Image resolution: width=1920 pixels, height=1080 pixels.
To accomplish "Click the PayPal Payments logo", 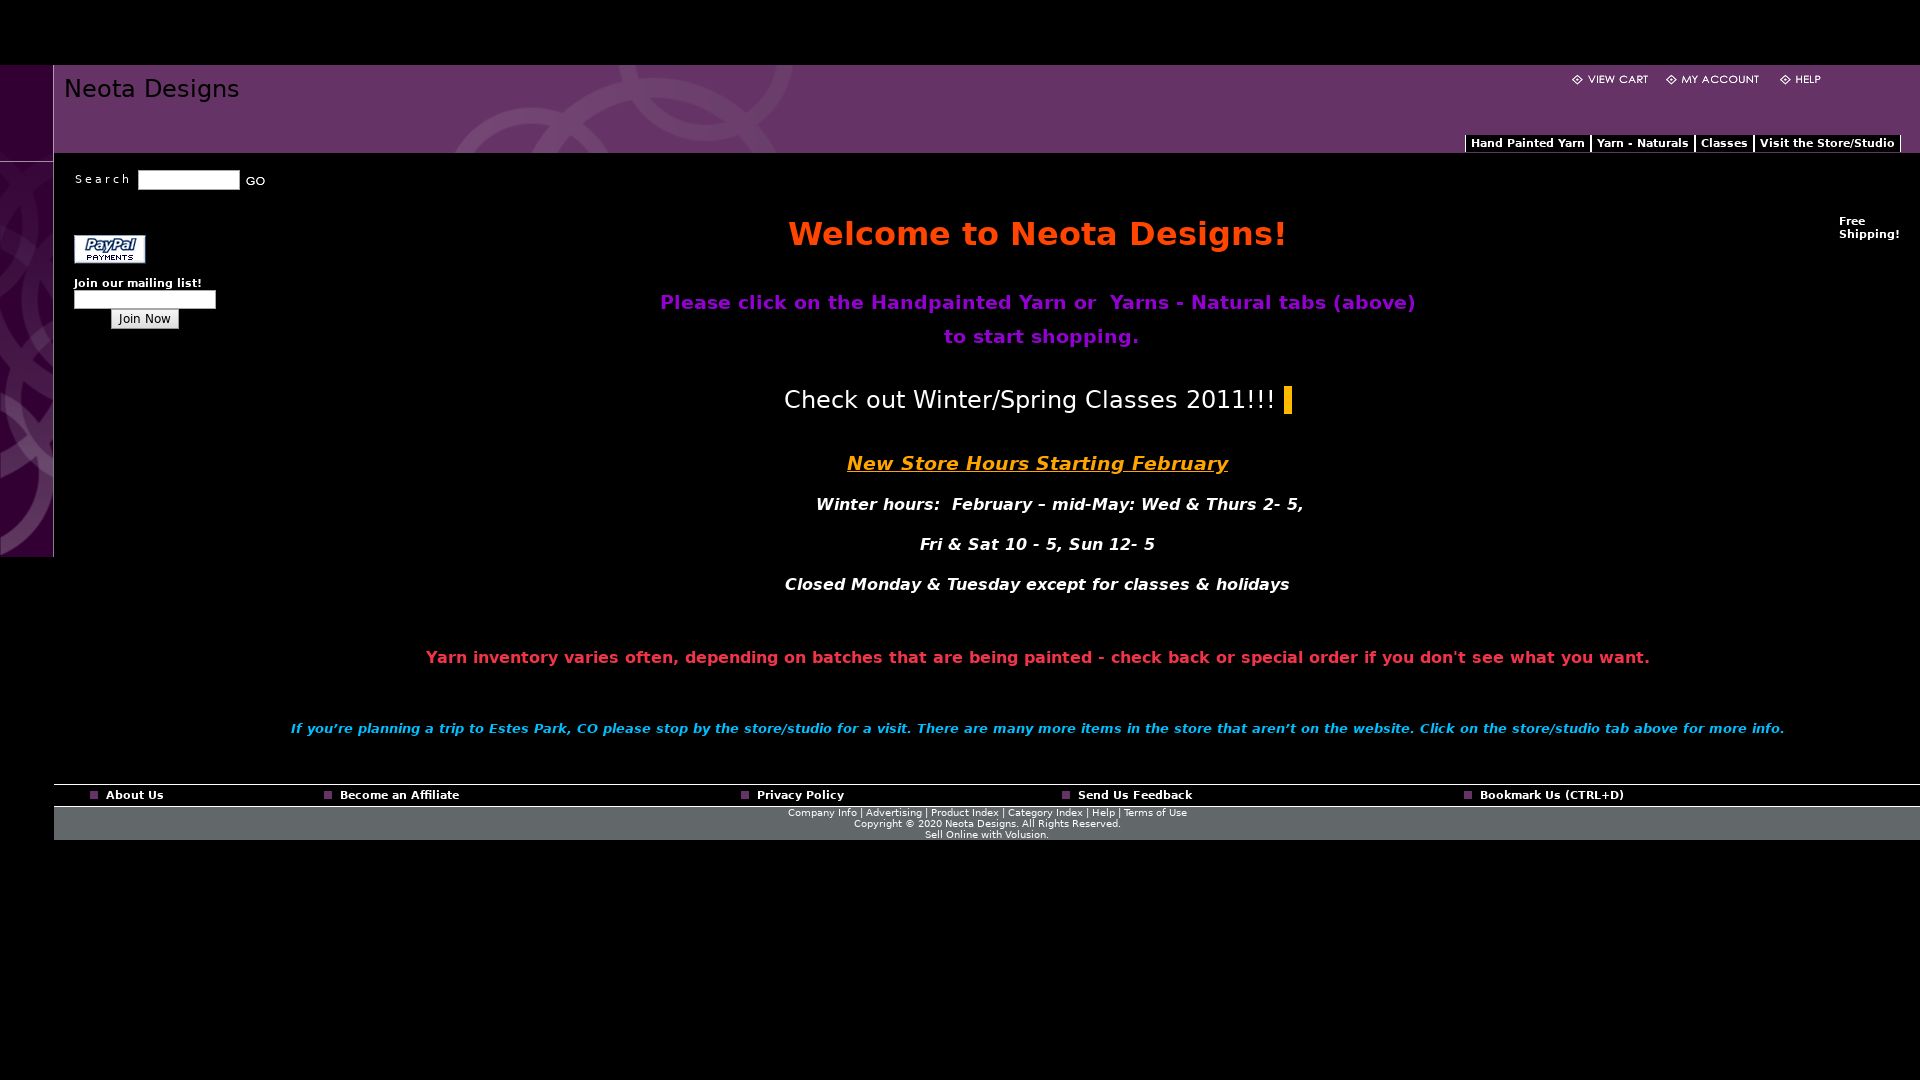I will (x=110, y=249).
